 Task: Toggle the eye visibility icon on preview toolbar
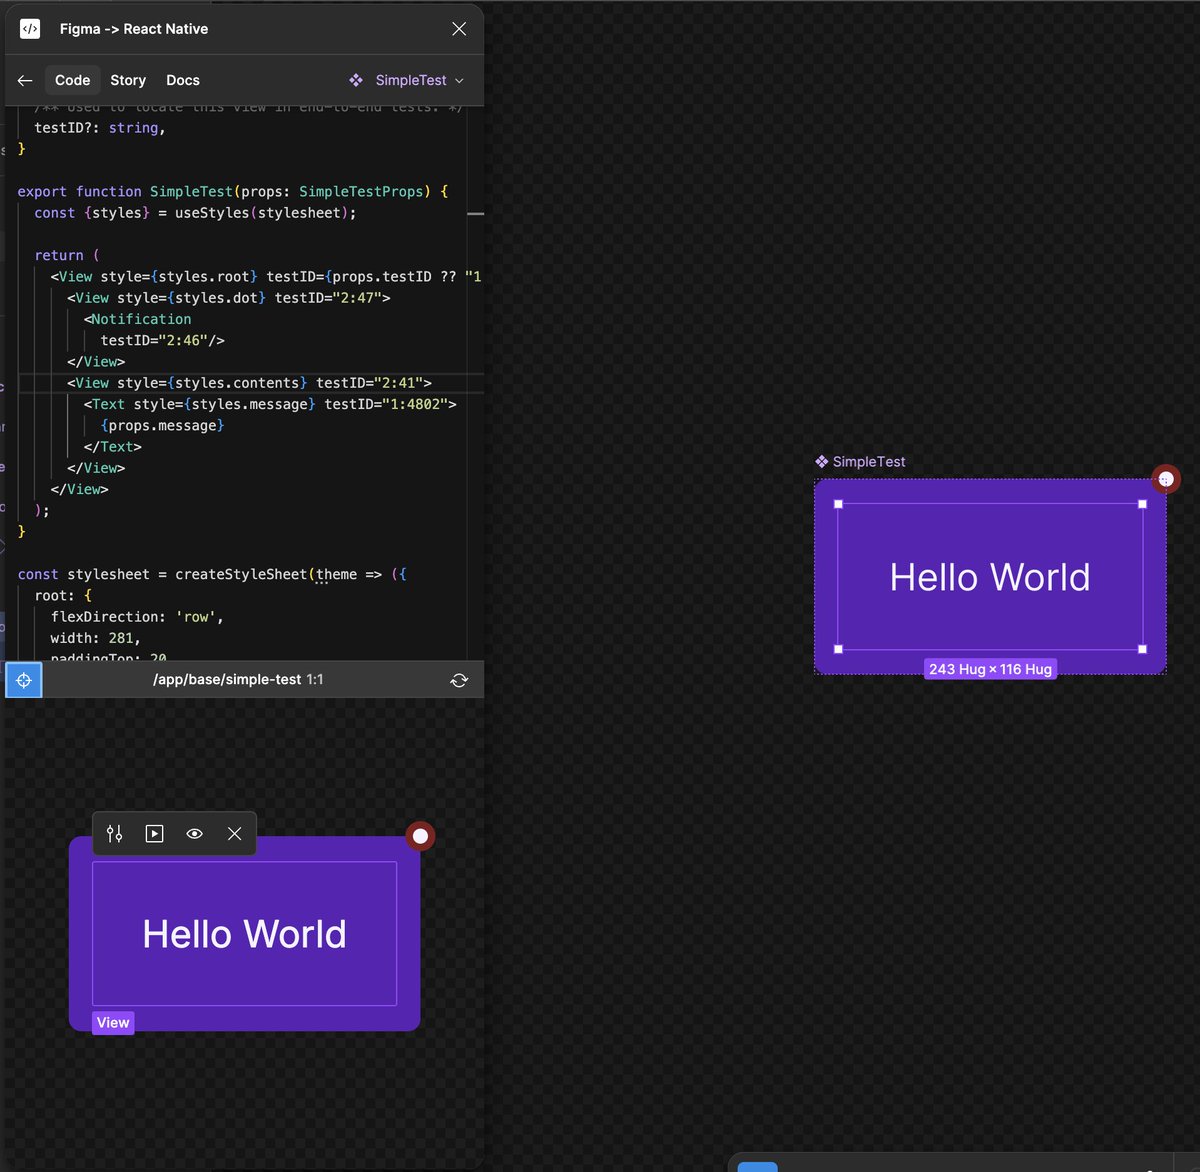click(x=195, y=834)
